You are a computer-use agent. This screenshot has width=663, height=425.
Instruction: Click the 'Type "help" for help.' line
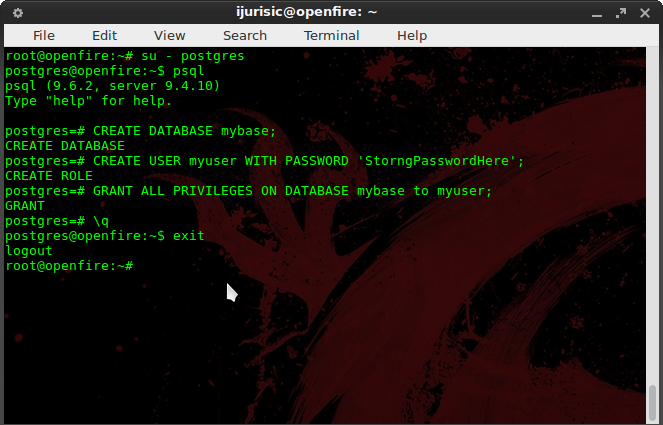pos(88,101)
